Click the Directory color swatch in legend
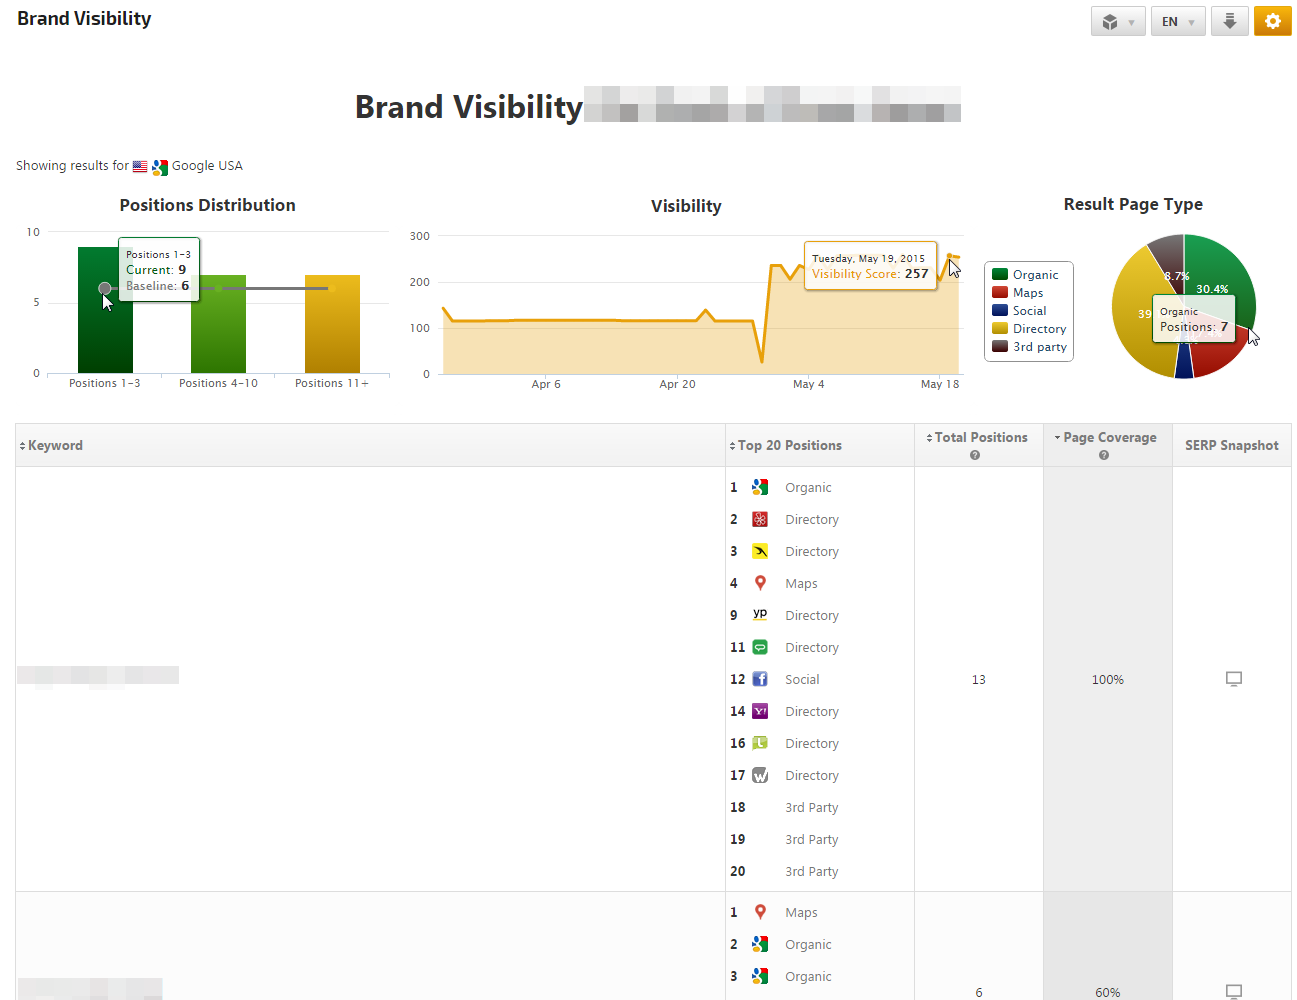Viewport: 1297px width, 1000px height. tap(1000, 329)
